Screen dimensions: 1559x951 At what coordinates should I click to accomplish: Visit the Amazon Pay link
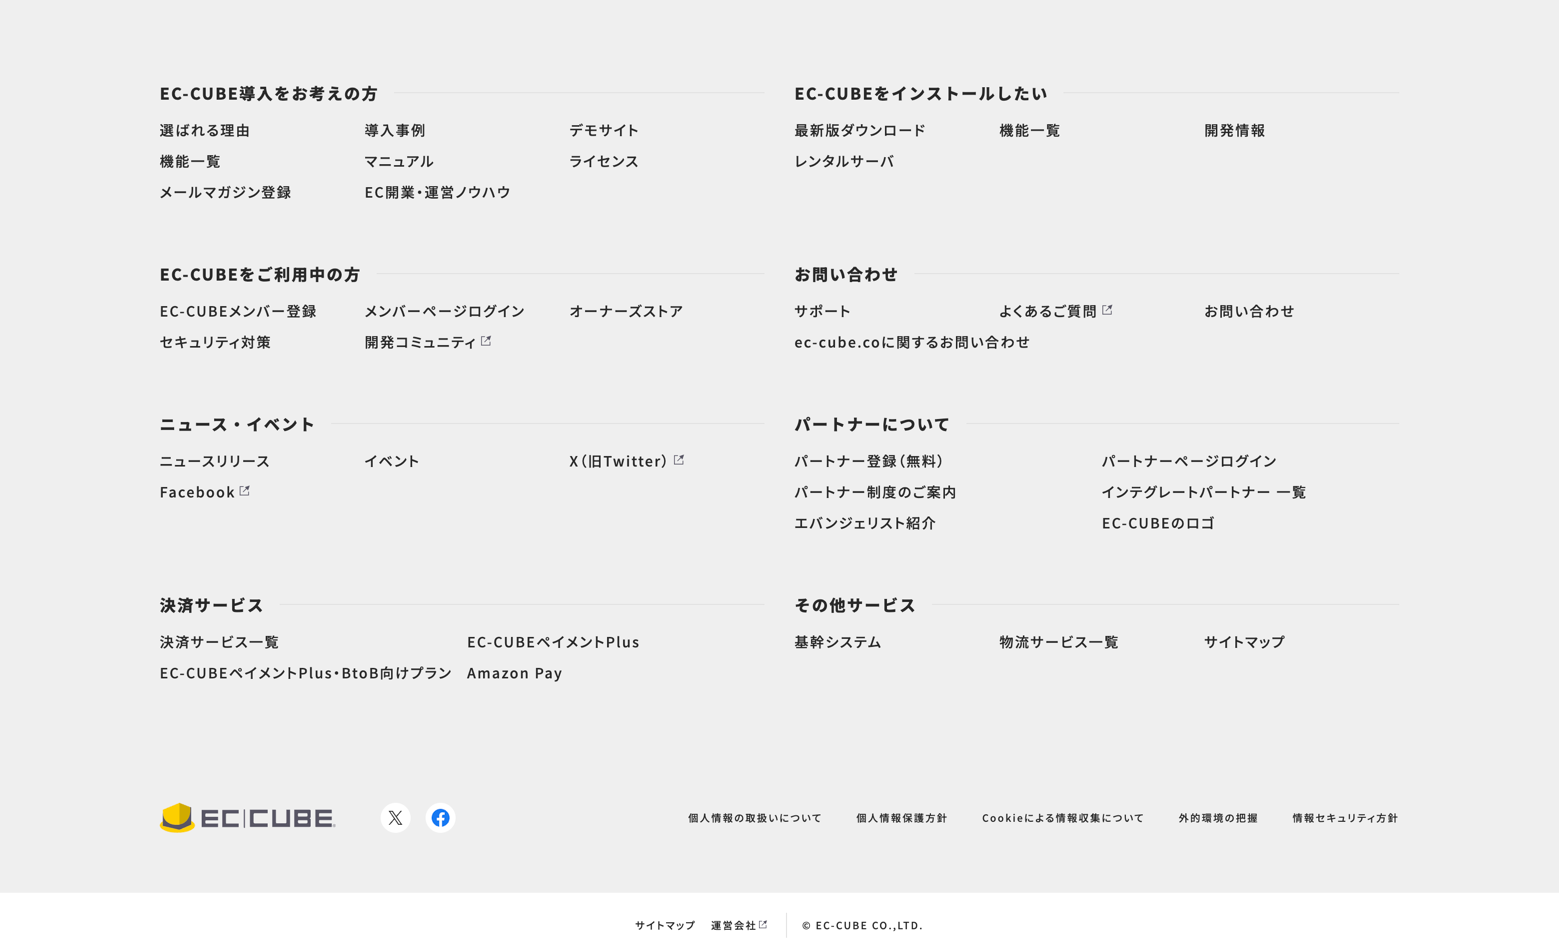point(514,673)
